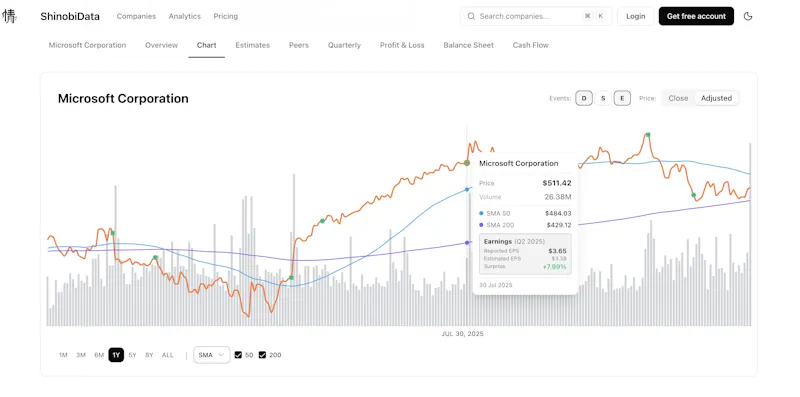Select the Microsoft Corporation tab
The height and width of the screenshot is (397, 800).
[x=87, y=45]
